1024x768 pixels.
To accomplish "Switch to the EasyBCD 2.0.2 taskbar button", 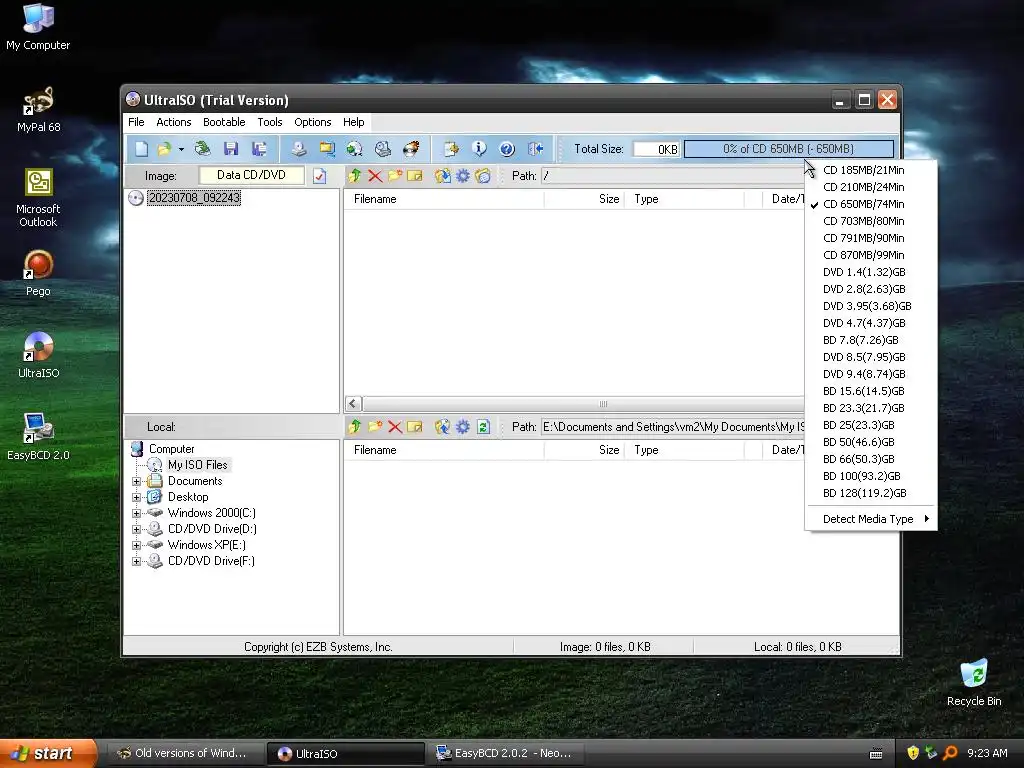I will pos(507,754).
